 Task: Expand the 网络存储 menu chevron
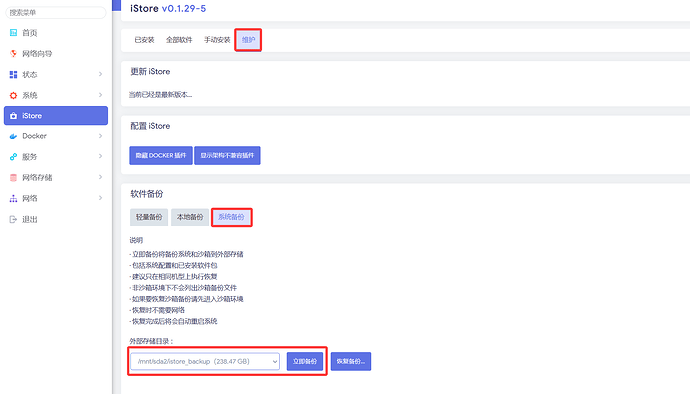pyautogui.click(x=100, y=177)
